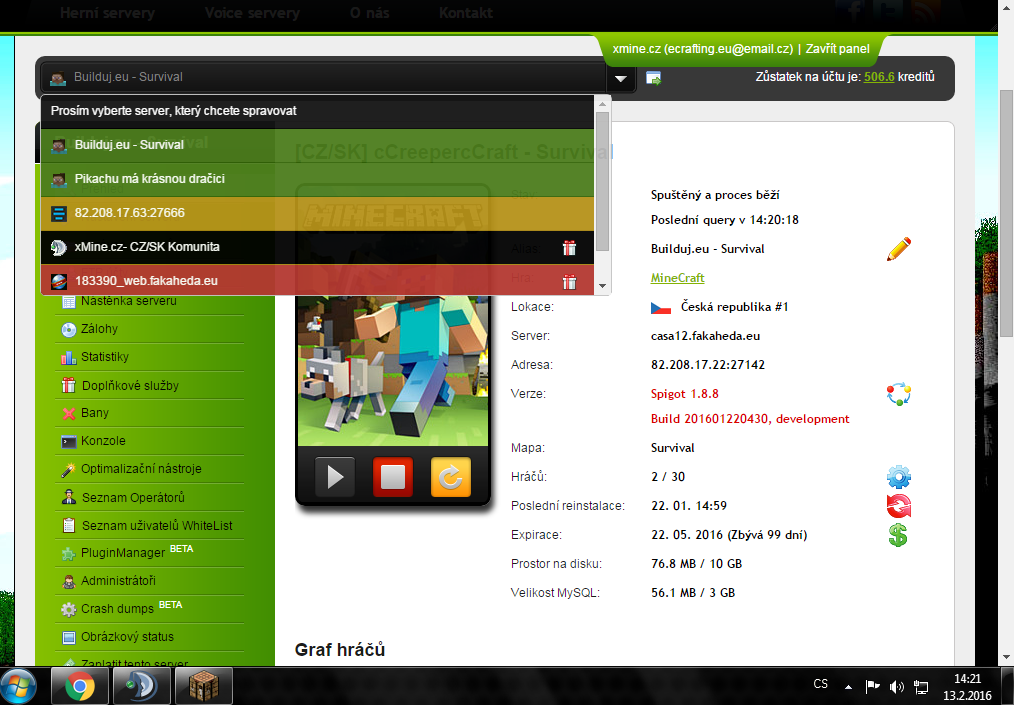The width and height of the screenshot is (1014, 705).
Task: Select xMine.cz- CZ/SK Komunita server
Action: point(317,247)
